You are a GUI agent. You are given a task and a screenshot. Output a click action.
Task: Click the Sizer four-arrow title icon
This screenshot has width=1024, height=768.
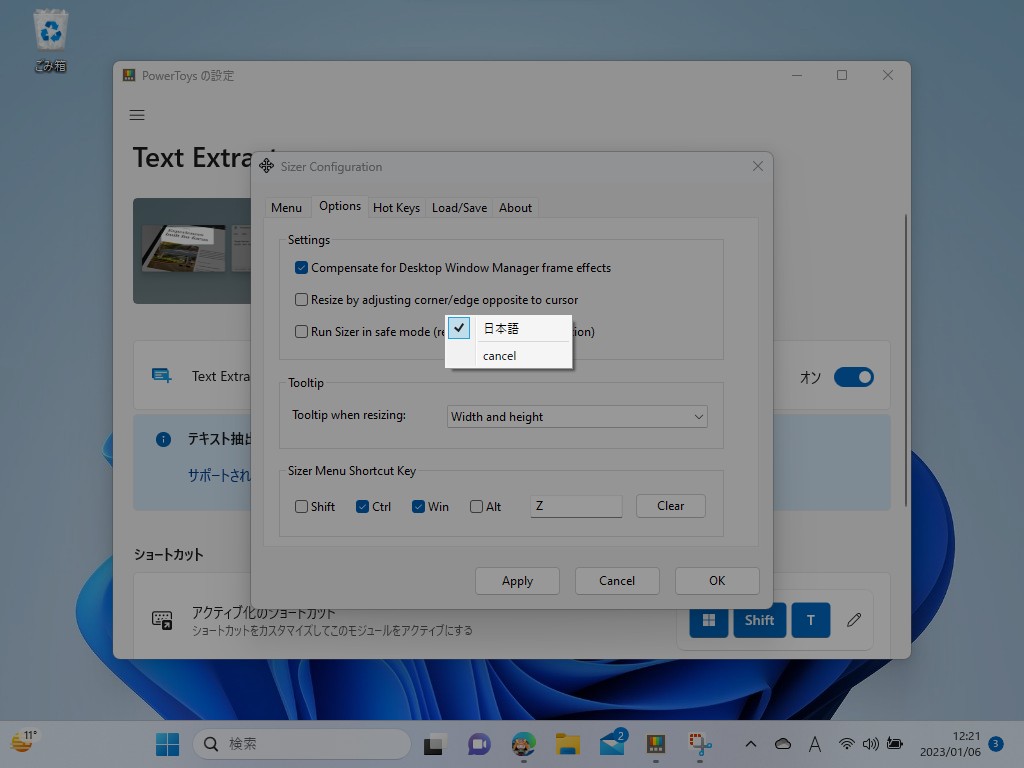click(266, 166)
